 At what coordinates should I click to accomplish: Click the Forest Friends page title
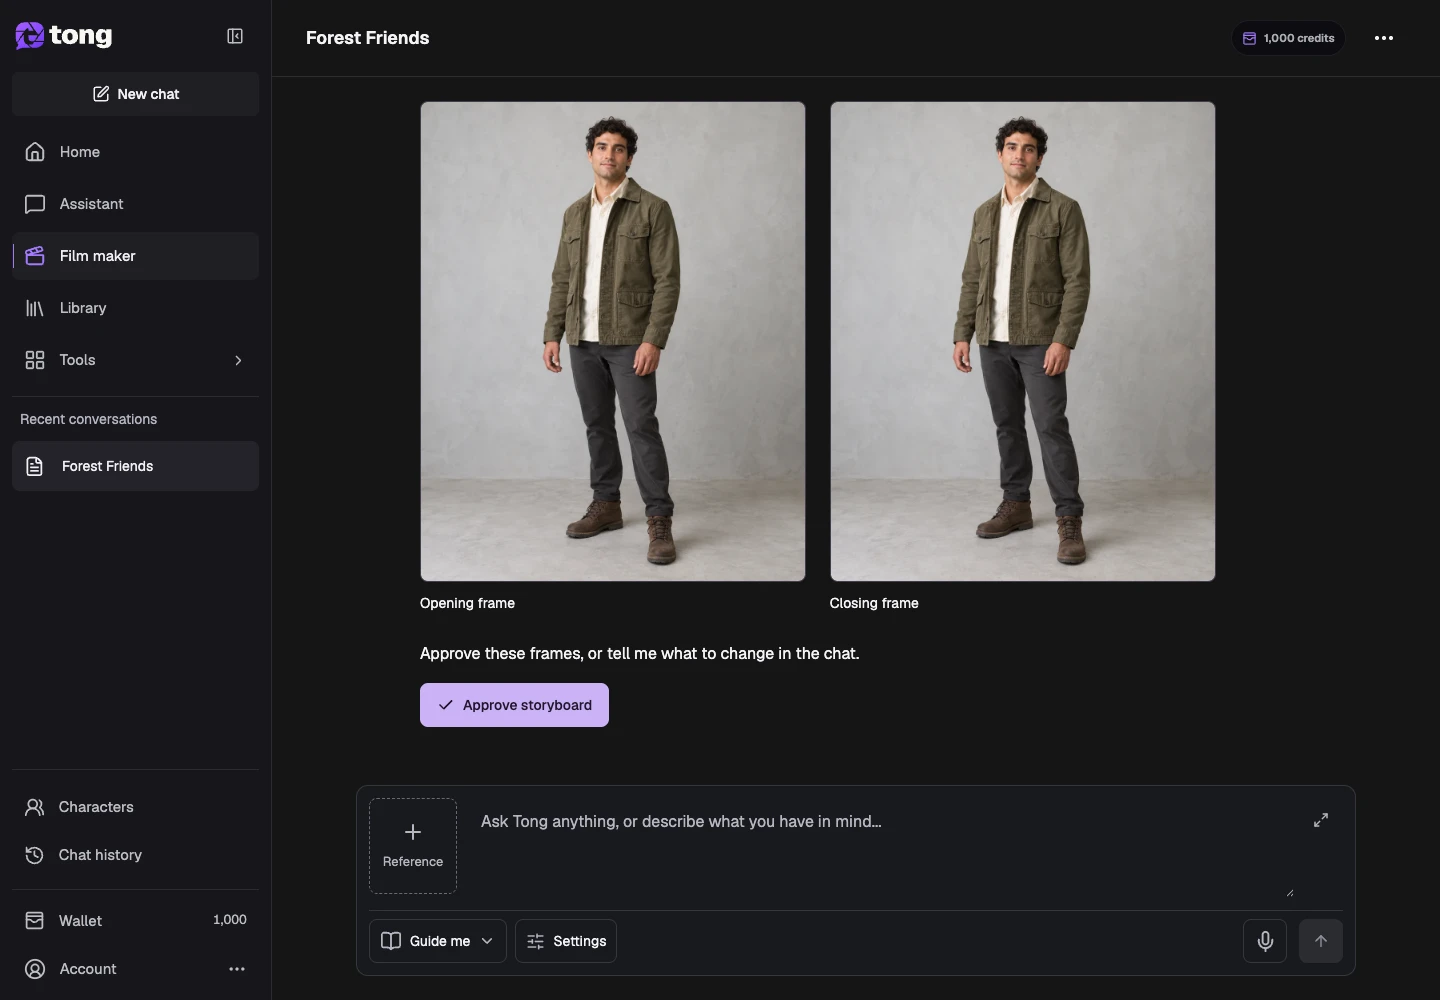(368, 38)
